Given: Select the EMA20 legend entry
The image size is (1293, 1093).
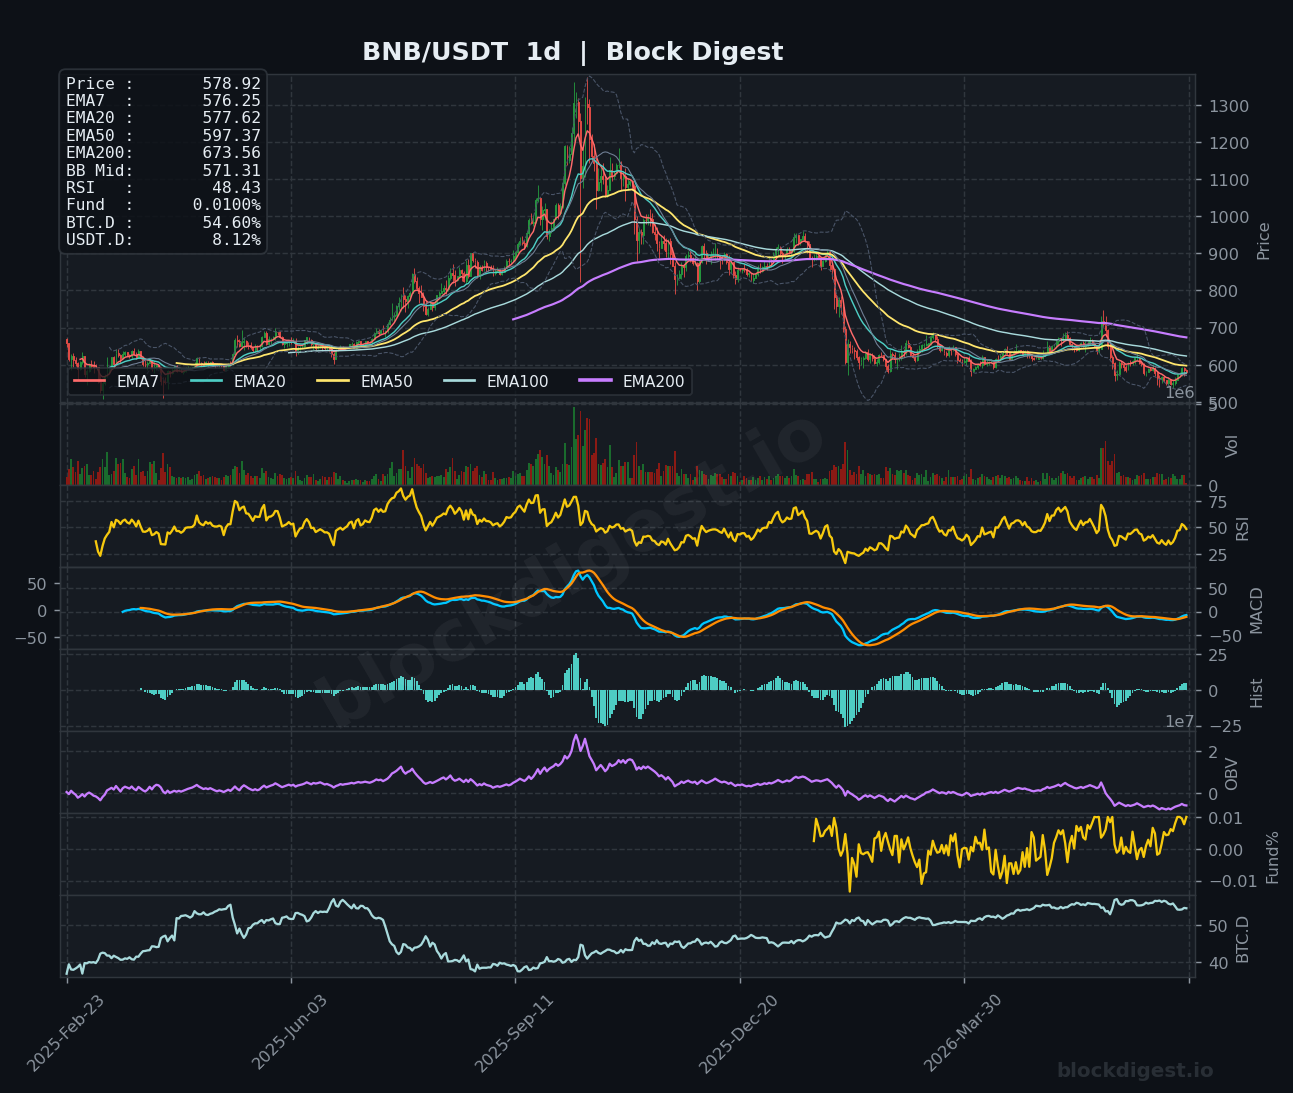Looking at the screenshot, I should pyautogui.click(x=236, y=381).
